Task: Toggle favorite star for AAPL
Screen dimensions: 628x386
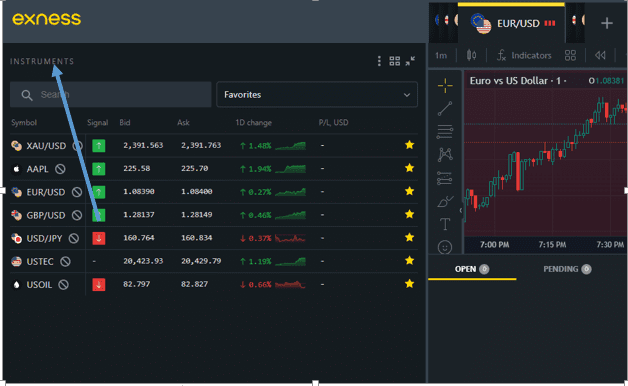Action: pos(409,168)
